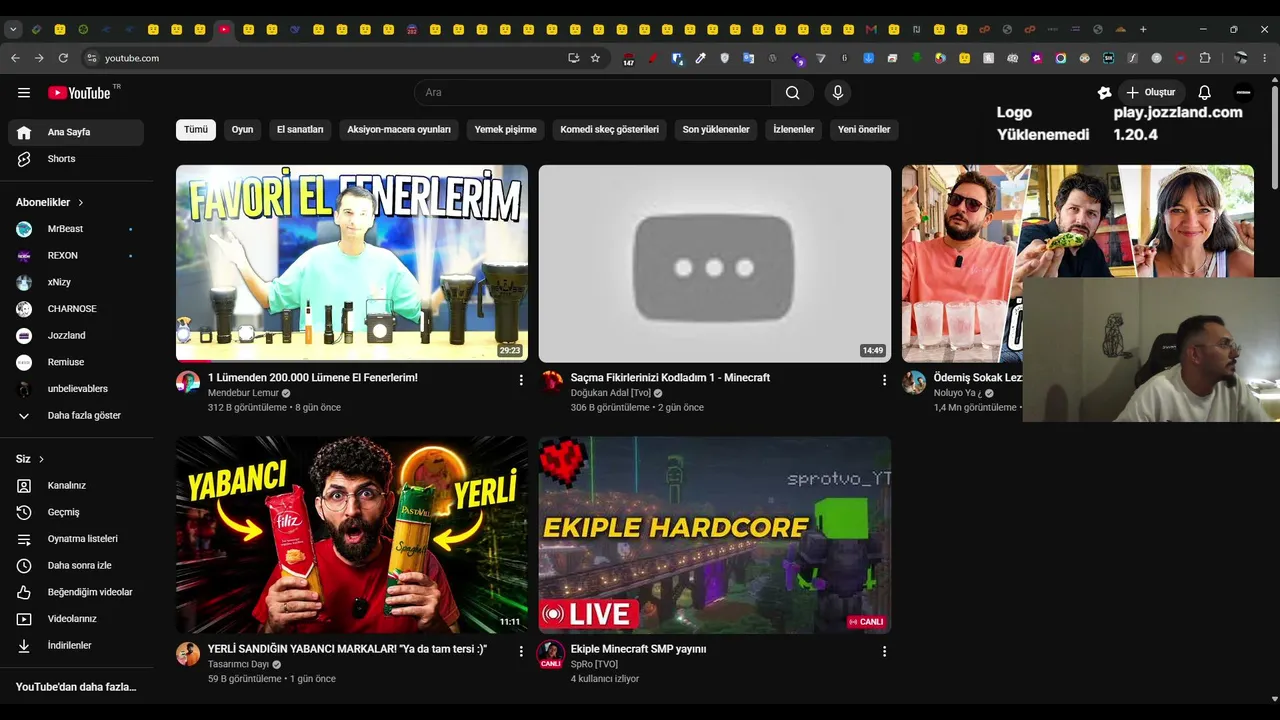Open Videolarınız in sidebar

pos(76,619)
